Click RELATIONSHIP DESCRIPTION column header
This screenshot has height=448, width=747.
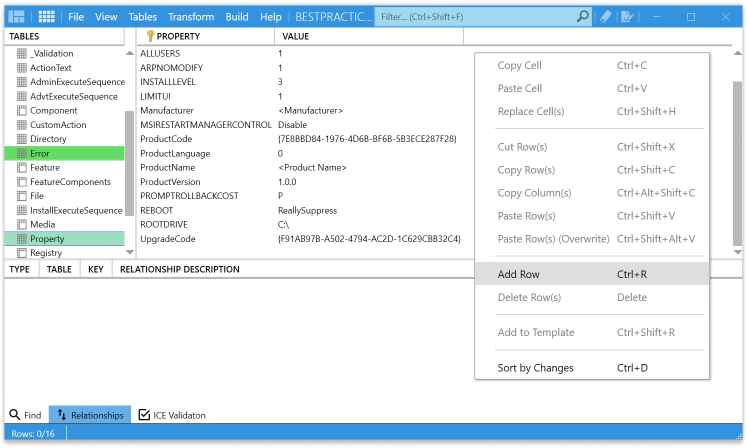180,269
